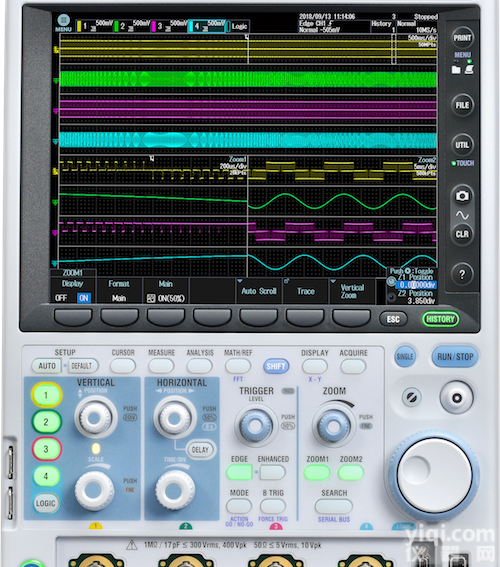Toggle the ZOOM2 key
The height and width of the screenshot is (567, 500).
click(x=351, y=472)
